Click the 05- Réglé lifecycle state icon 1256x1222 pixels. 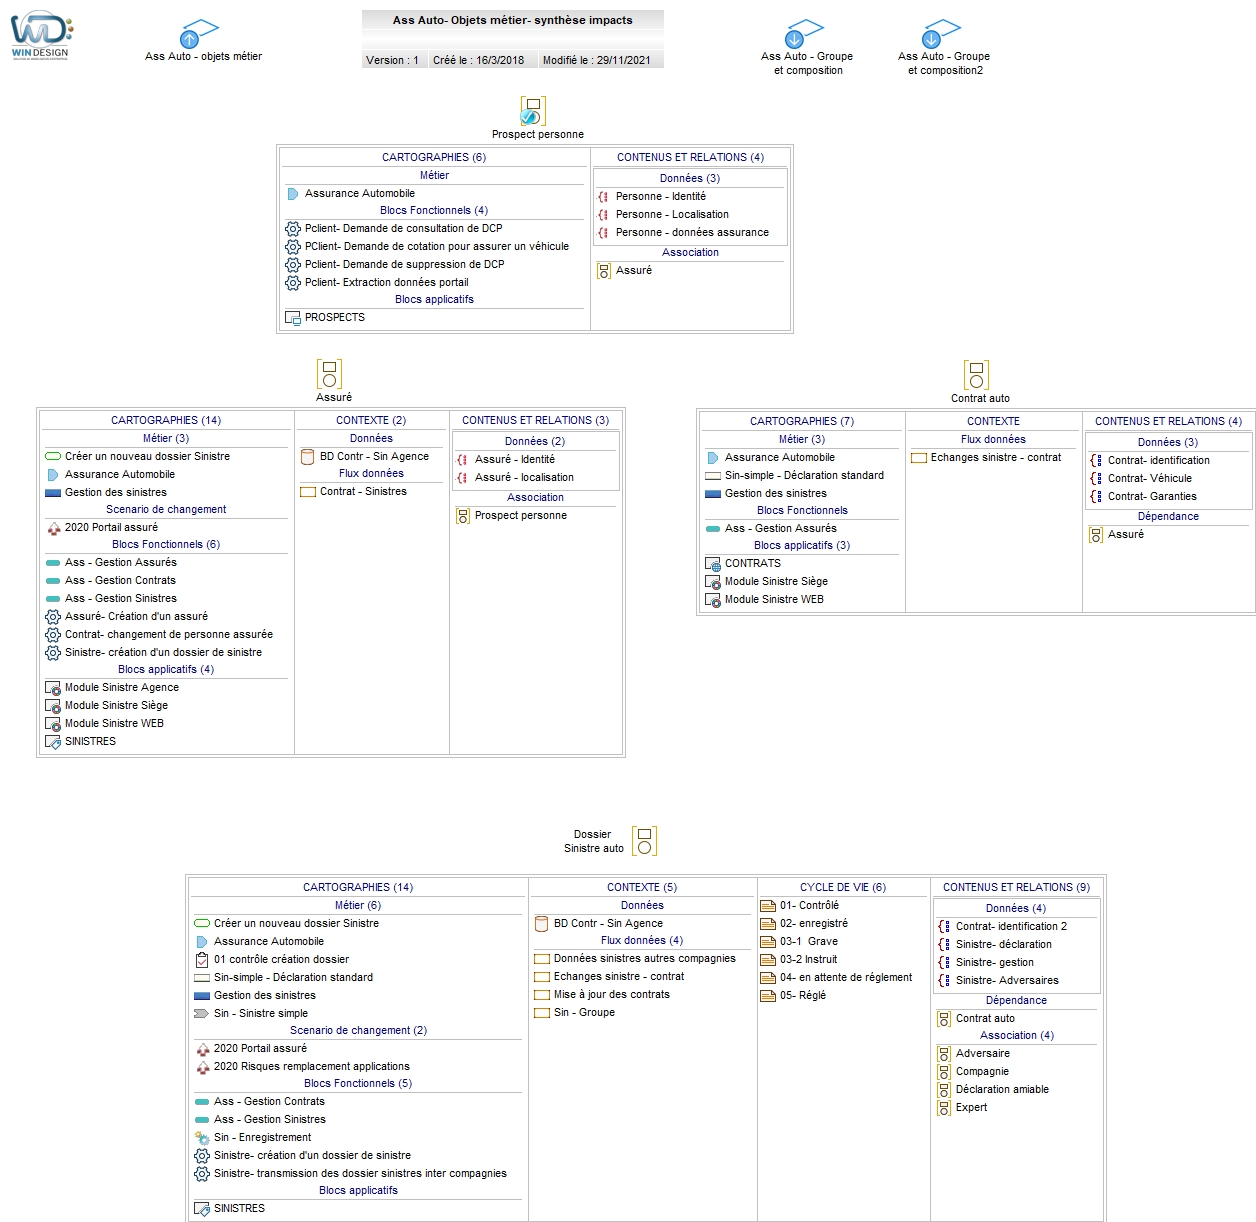coord(768,996)
